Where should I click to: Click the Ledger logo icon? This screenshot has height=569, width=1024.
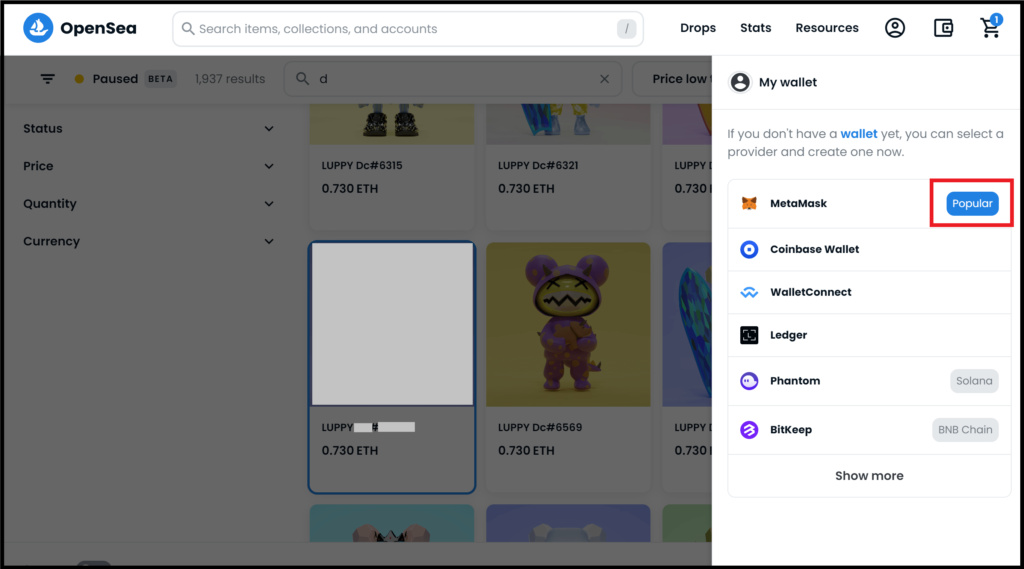749,335
